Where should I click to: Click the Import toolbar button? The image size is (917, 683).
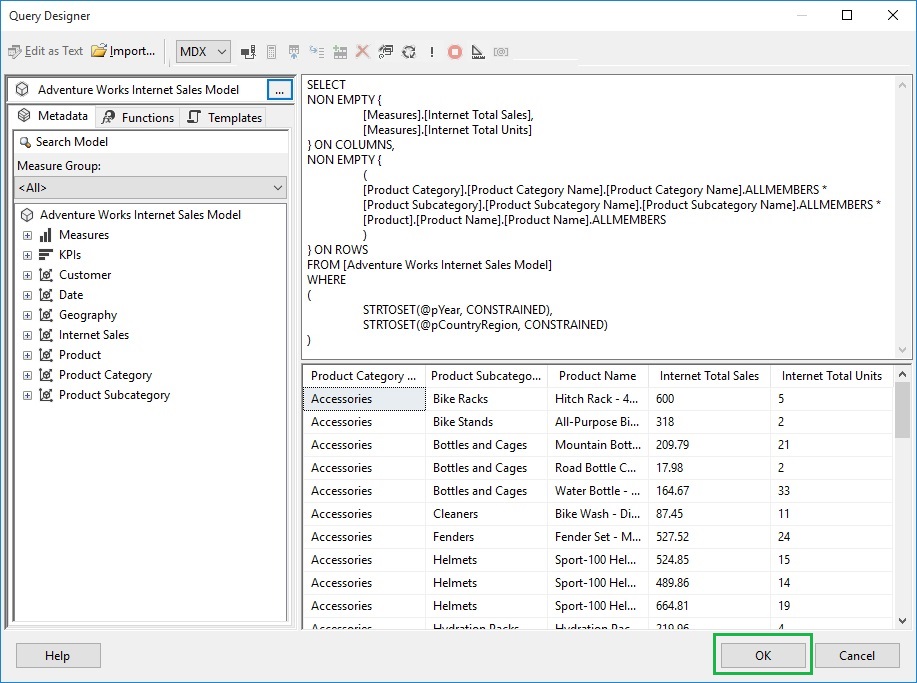coord(123,51)
